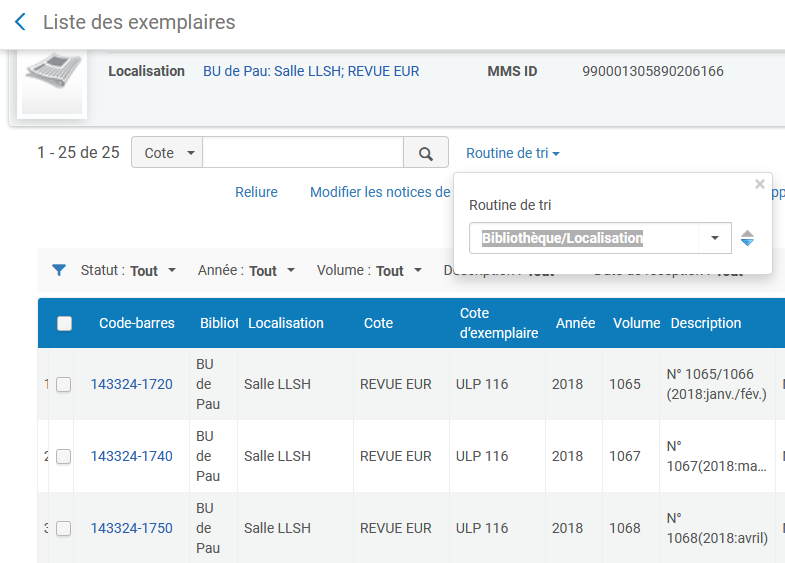Open barcode link 143324-1720

pyautogui.click(x=131, y=385)
